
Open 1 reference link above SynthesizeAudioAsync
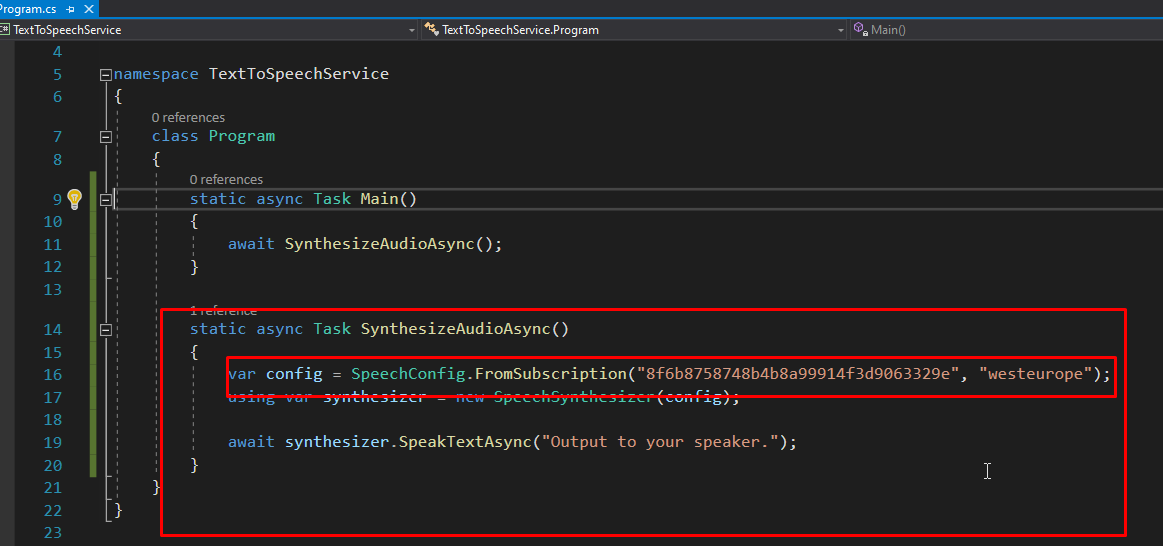[223, 311]
